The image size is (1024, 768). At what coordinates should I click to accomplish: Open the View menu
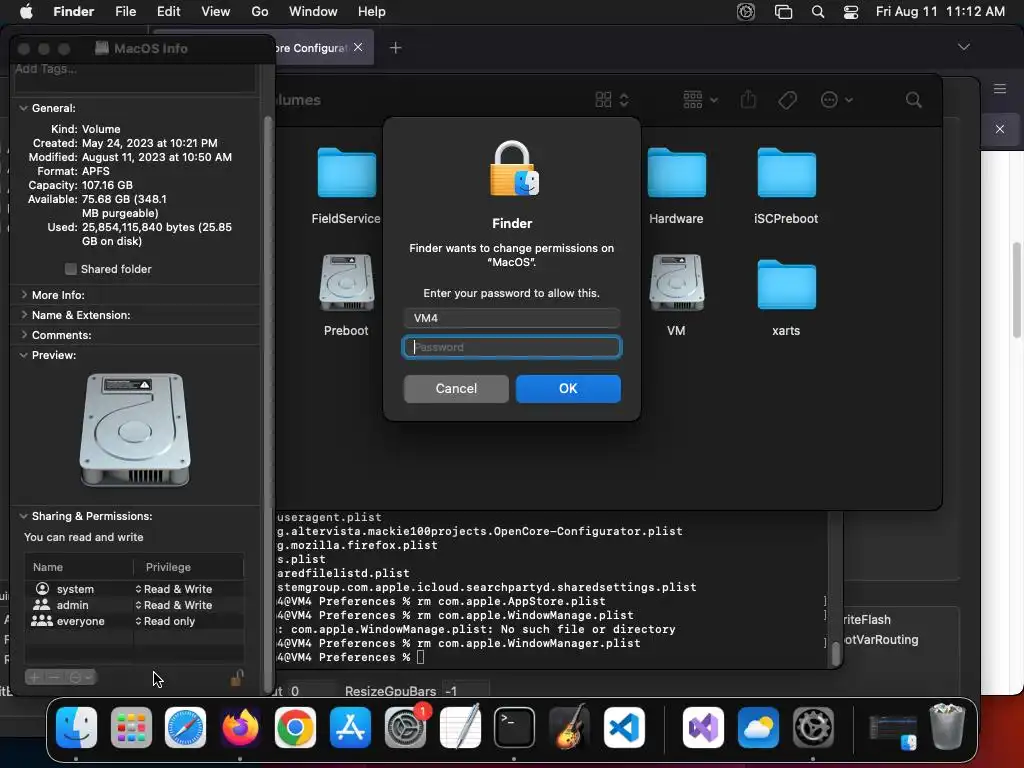pos(216,12)
